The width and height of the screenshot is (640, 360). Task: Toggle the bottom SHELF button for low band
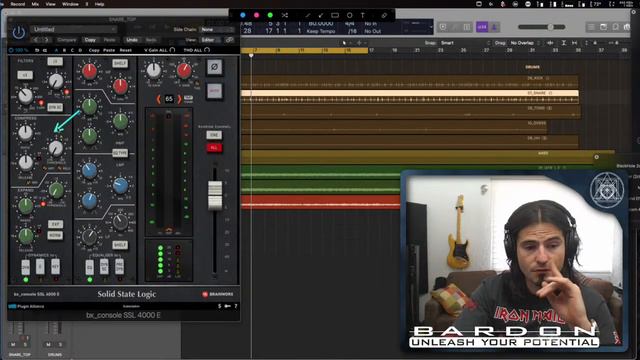120,245
